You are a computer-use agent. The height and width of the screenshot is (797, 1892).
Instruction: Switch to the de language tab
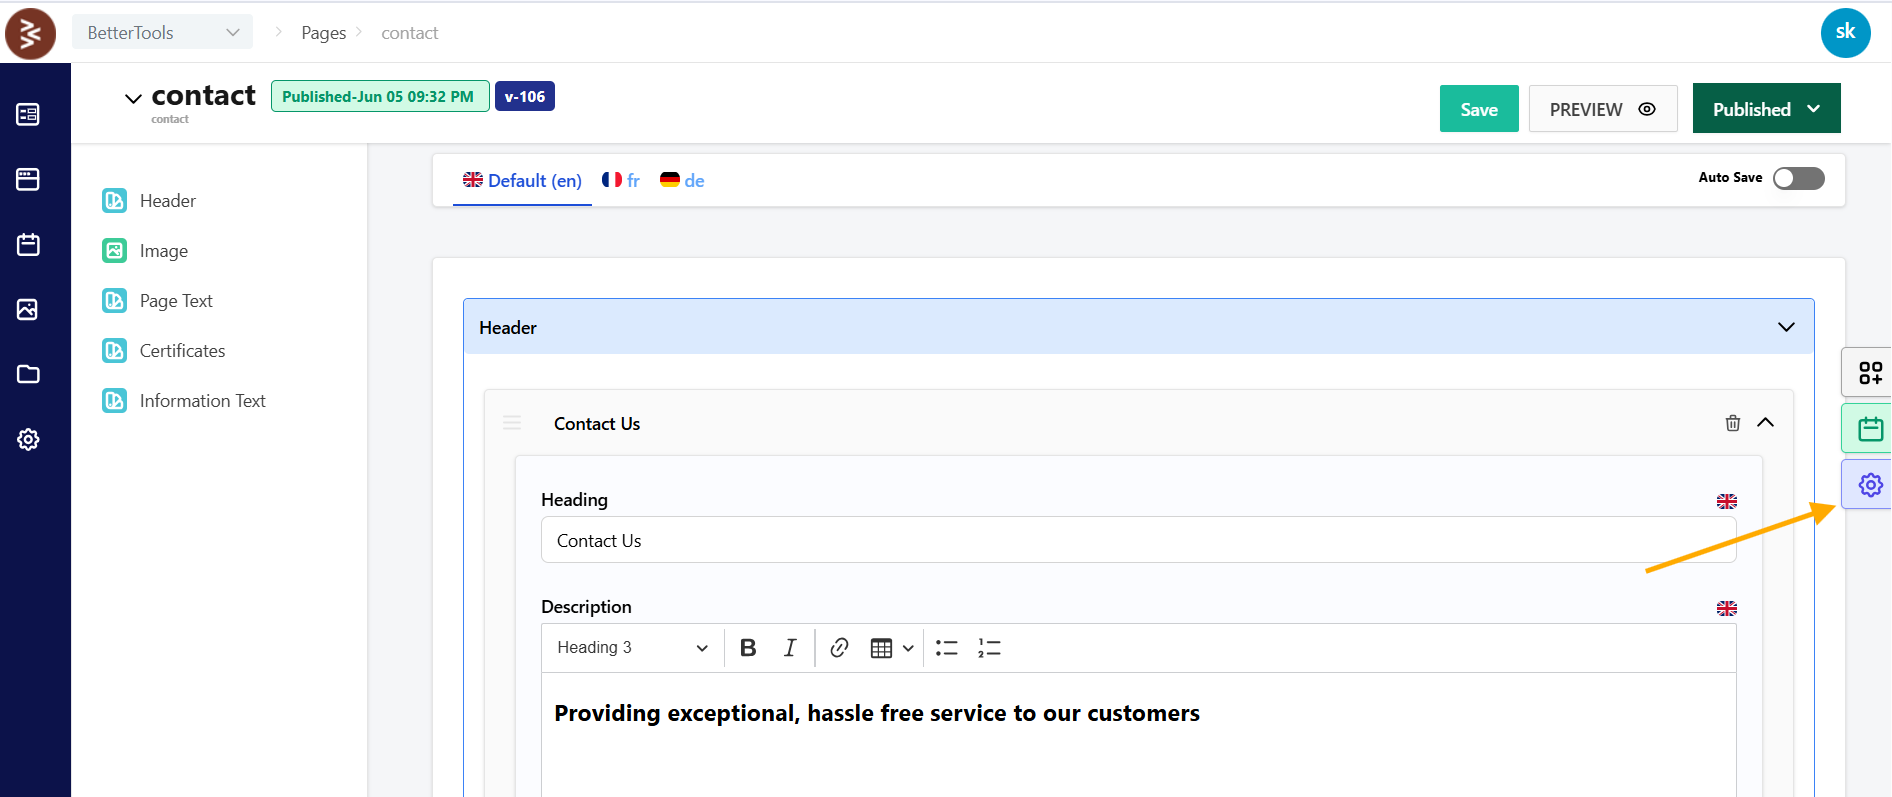(x=683, y=180)
